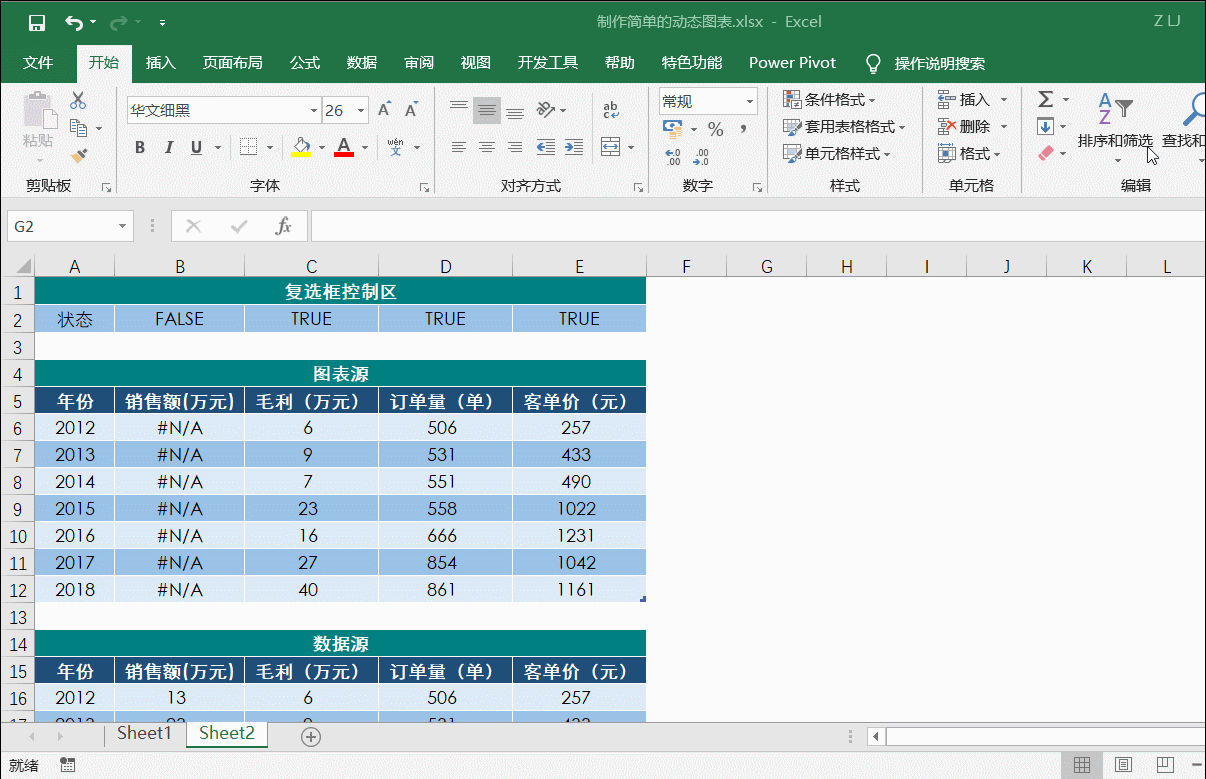This screenshot has height=779, width=1206.
Task: Click the Clear eraser icon
Action: [x=1045, y=154]
